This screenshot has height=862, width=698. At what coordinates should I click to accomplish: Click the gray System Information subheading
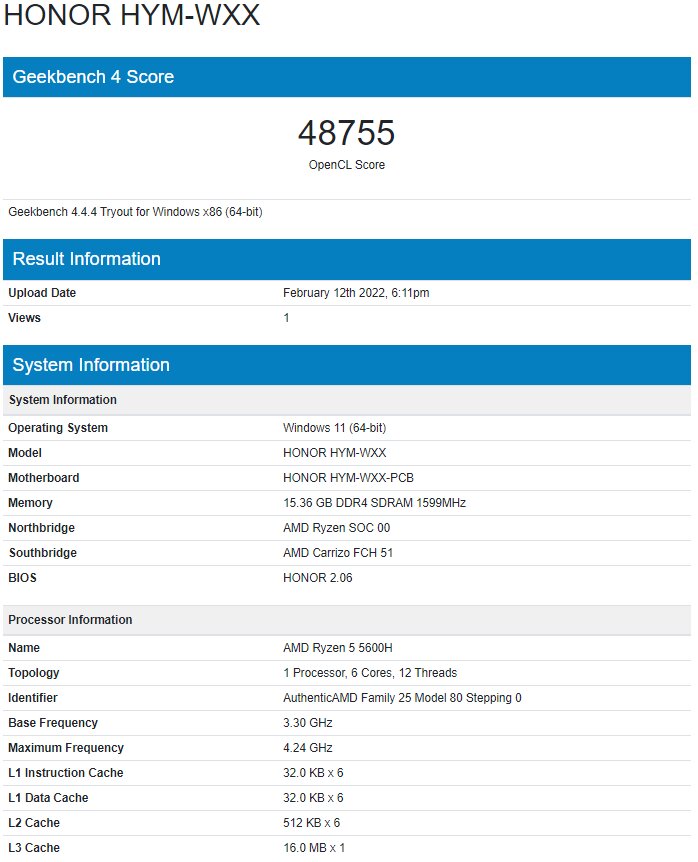coord(347,400)
